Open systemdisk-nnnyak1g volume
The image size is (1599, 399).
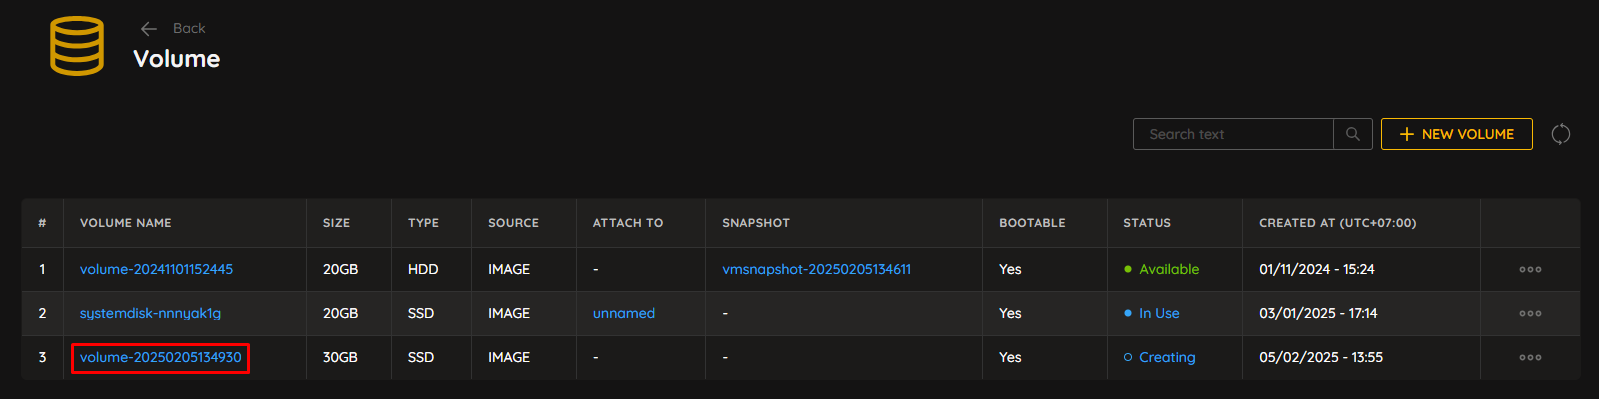[150, 313]
